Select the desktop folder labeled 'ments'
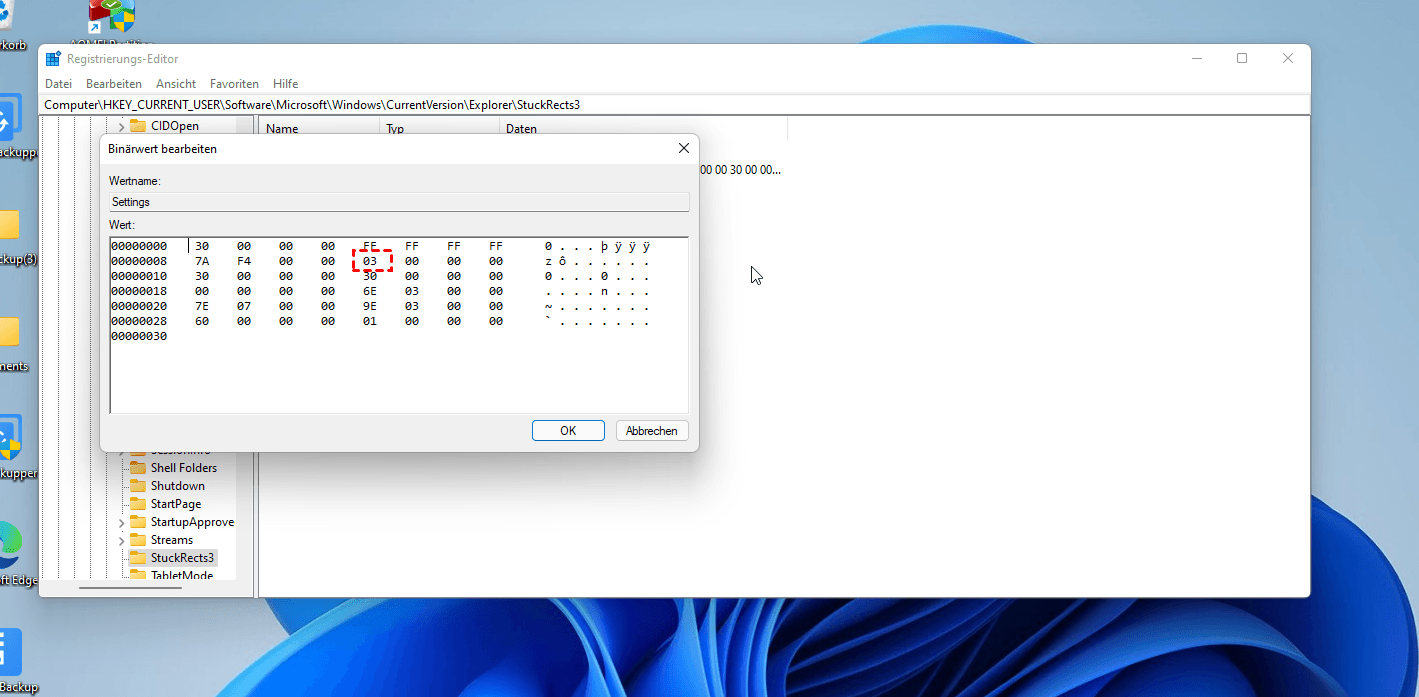 coord(8,333)
